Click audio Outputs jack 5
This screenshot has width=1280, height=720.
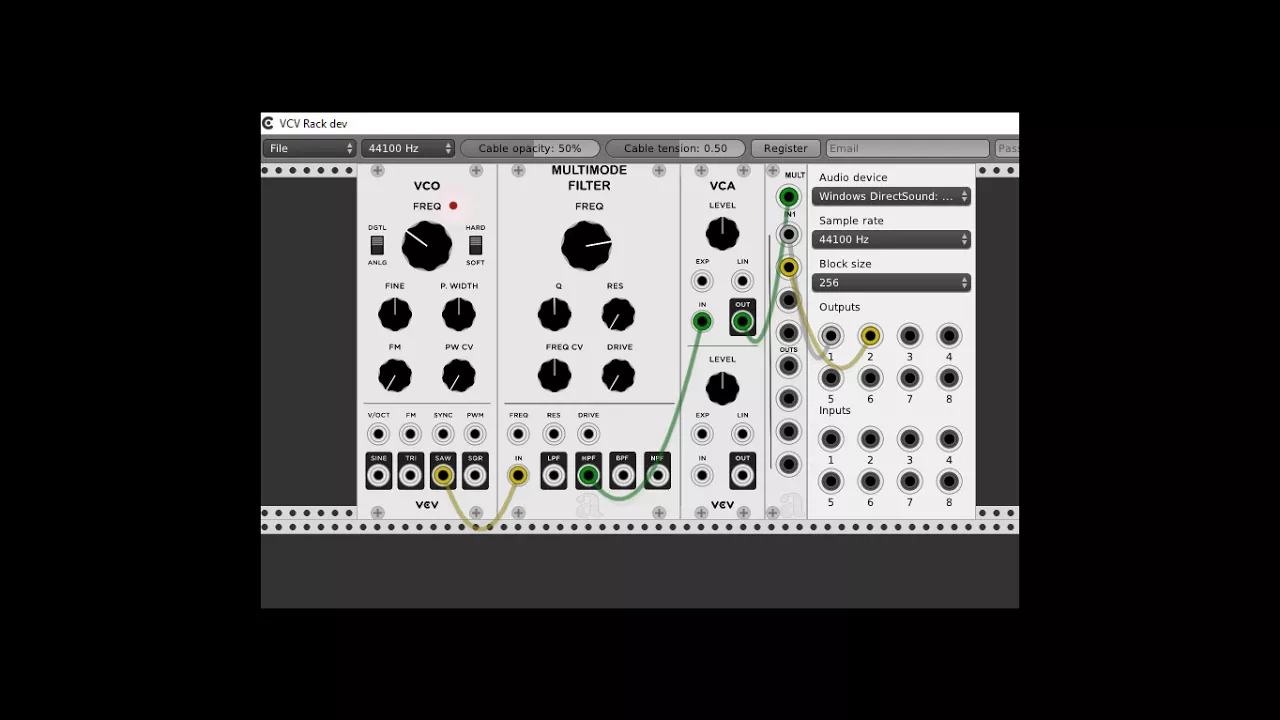point(830,378)
